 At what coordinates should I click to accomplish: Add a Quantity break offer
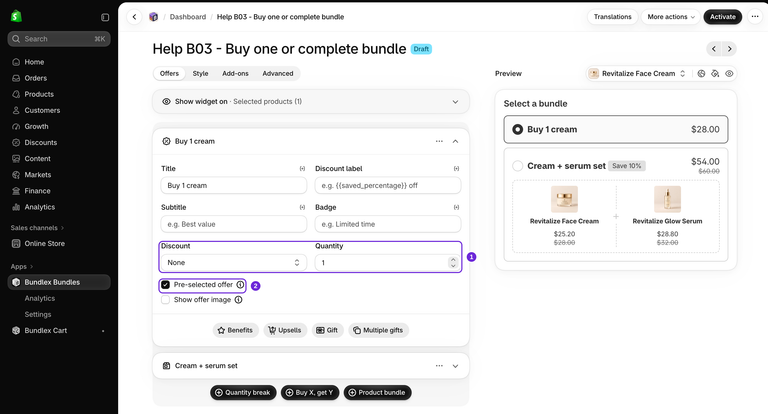243,392
